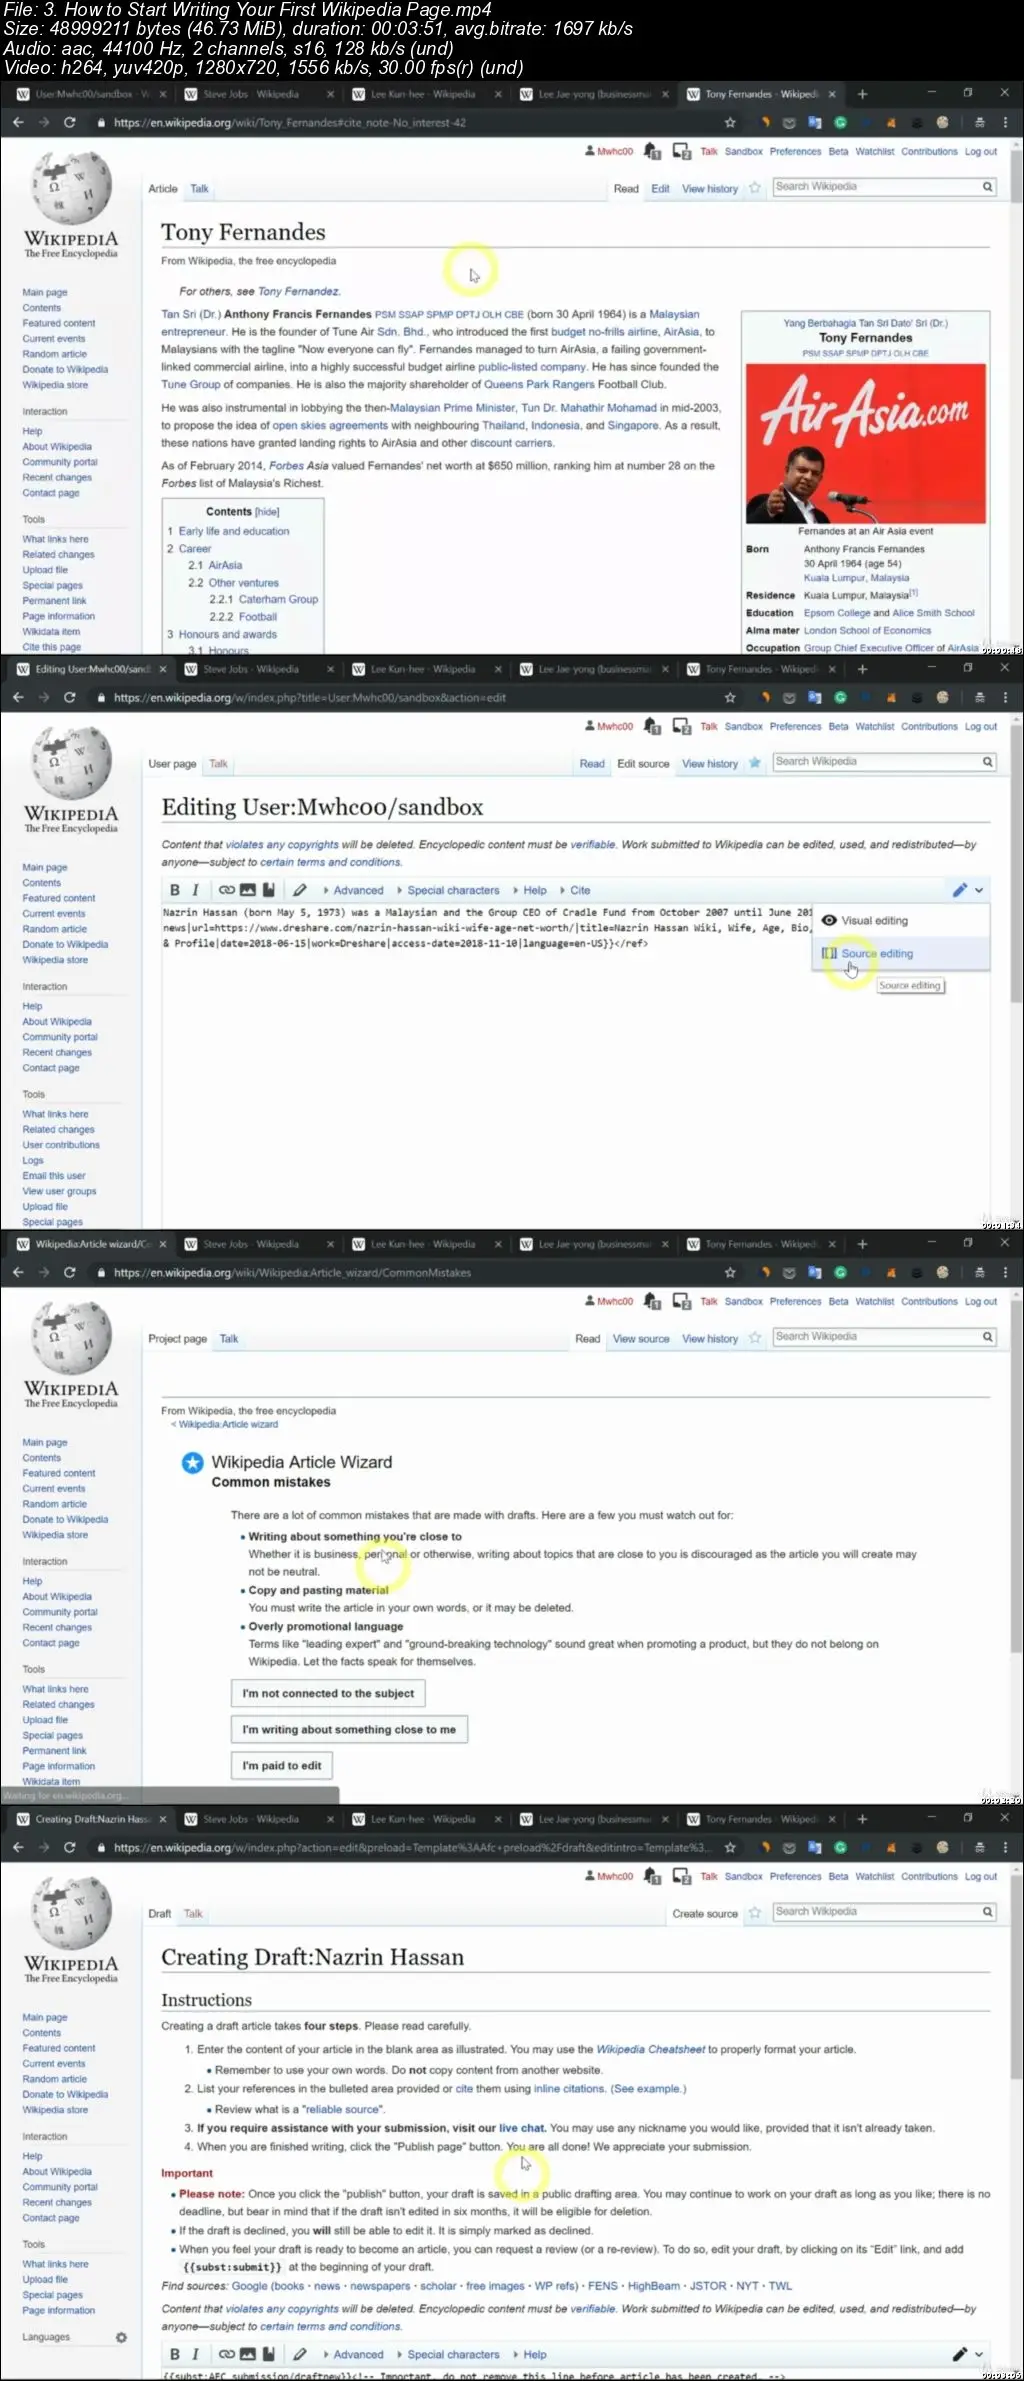Hide the Contents box on Tony Fernandes article
The width and height of the screenshot is (1024, 2381).
pos(267,512)
